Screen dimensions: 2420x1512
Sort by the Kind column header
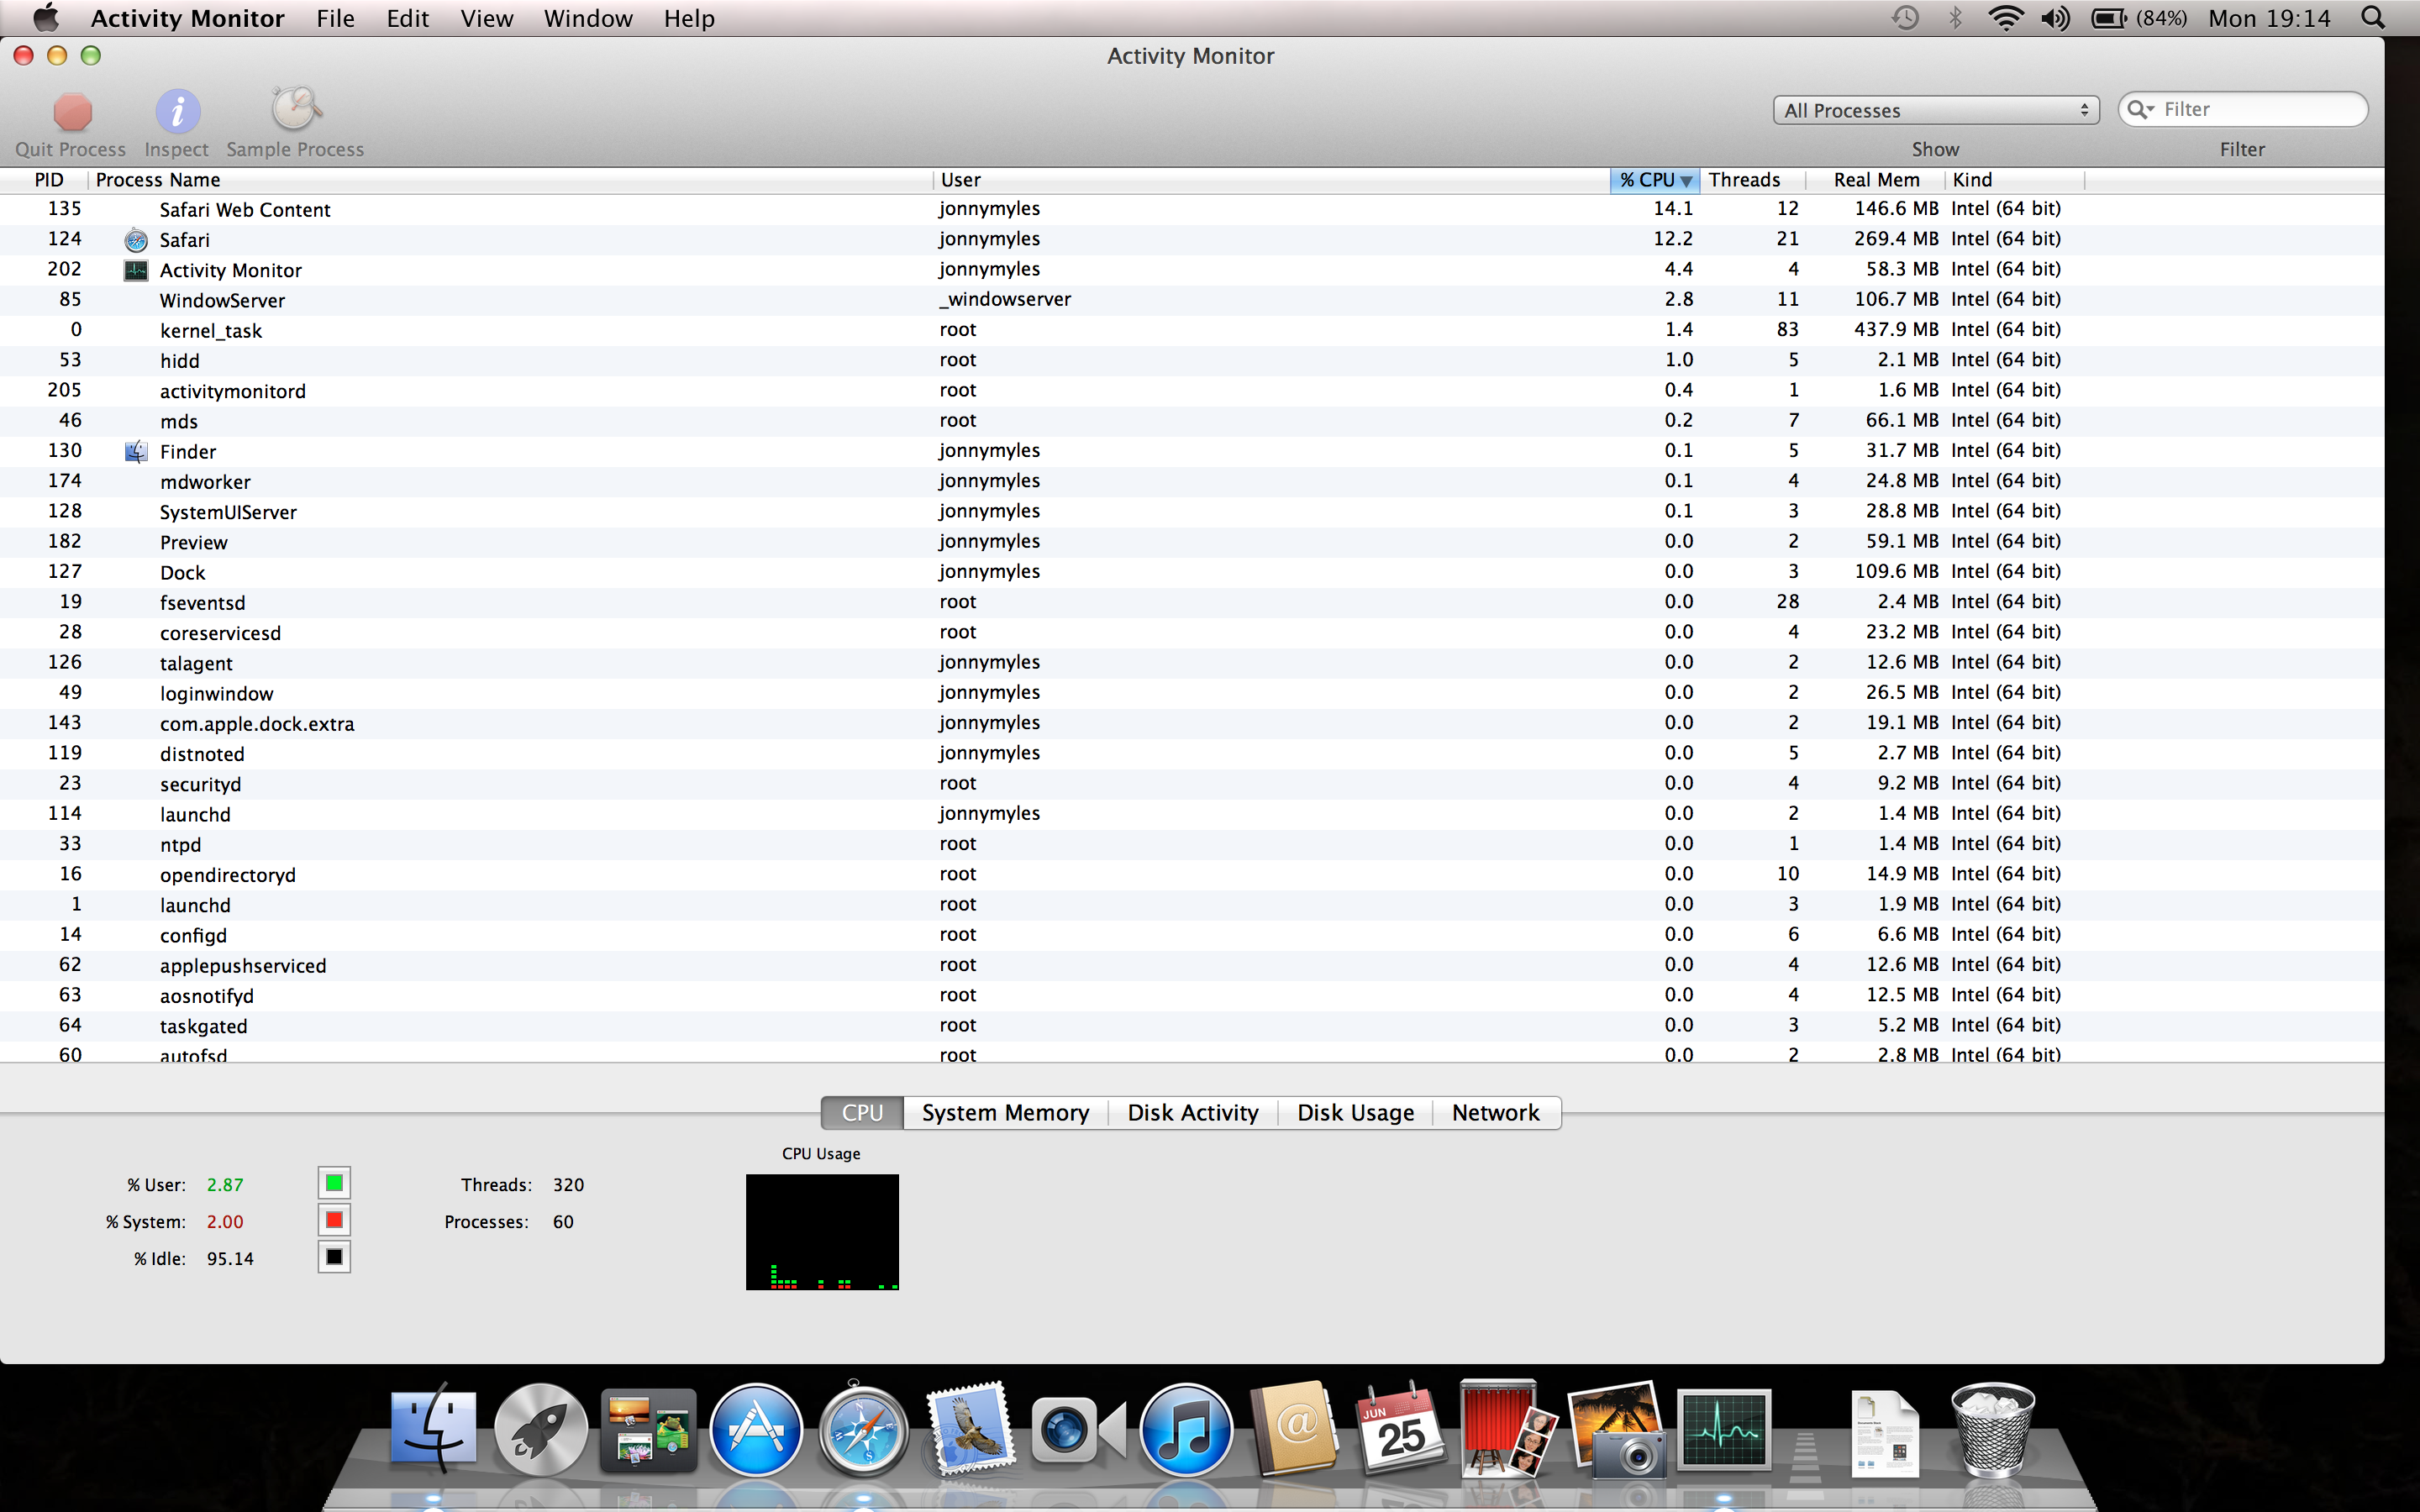coord(2015,180)
